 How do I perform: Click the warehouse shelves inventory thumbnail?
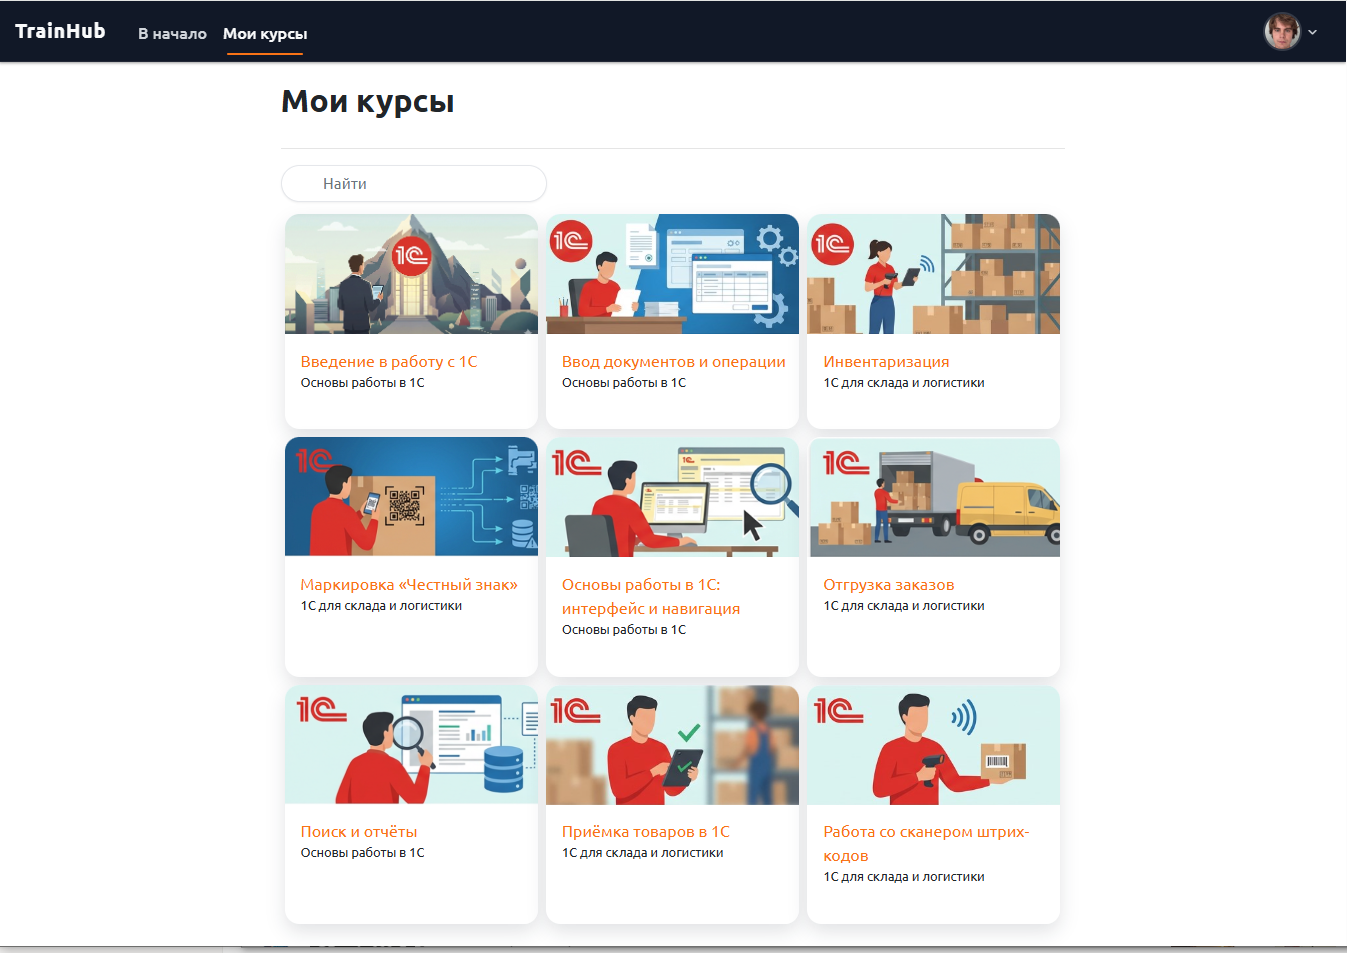pyautogui.click(x=933, y=274)
